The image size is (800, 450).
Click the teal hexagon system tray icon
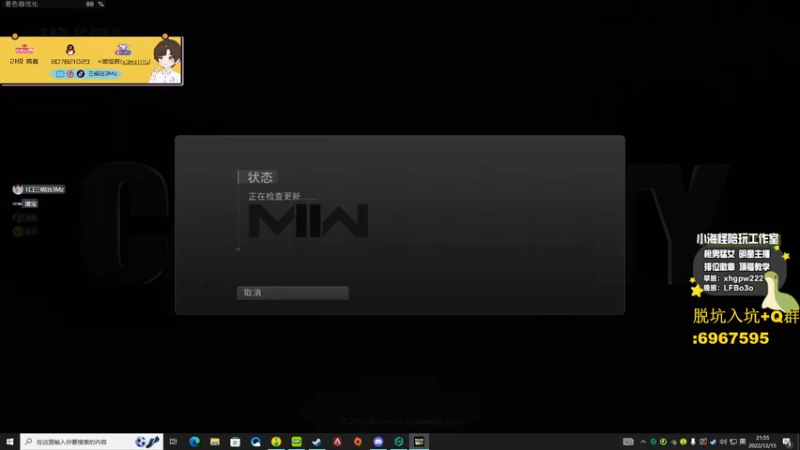[653, 442]
